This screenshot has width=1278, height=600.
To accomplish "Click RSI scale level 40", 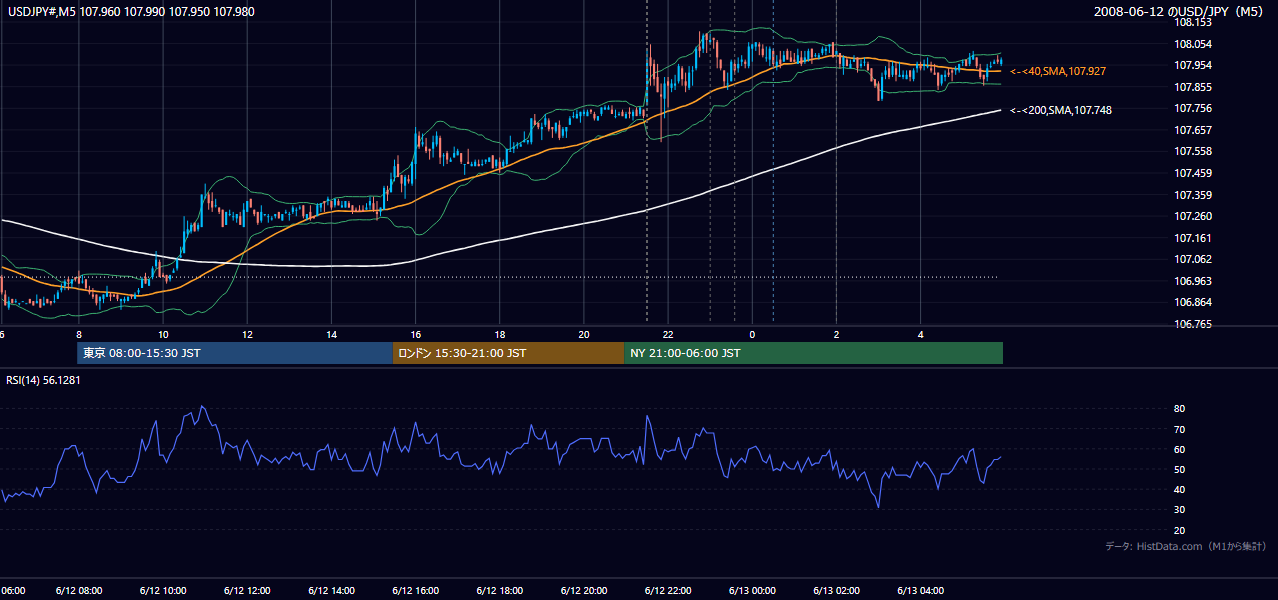I will tap(1179, 489).
